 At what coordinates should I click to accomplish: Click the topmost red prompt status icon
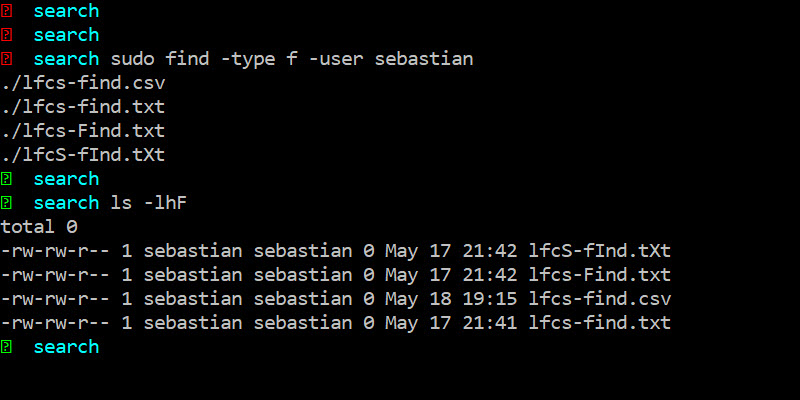7,11
